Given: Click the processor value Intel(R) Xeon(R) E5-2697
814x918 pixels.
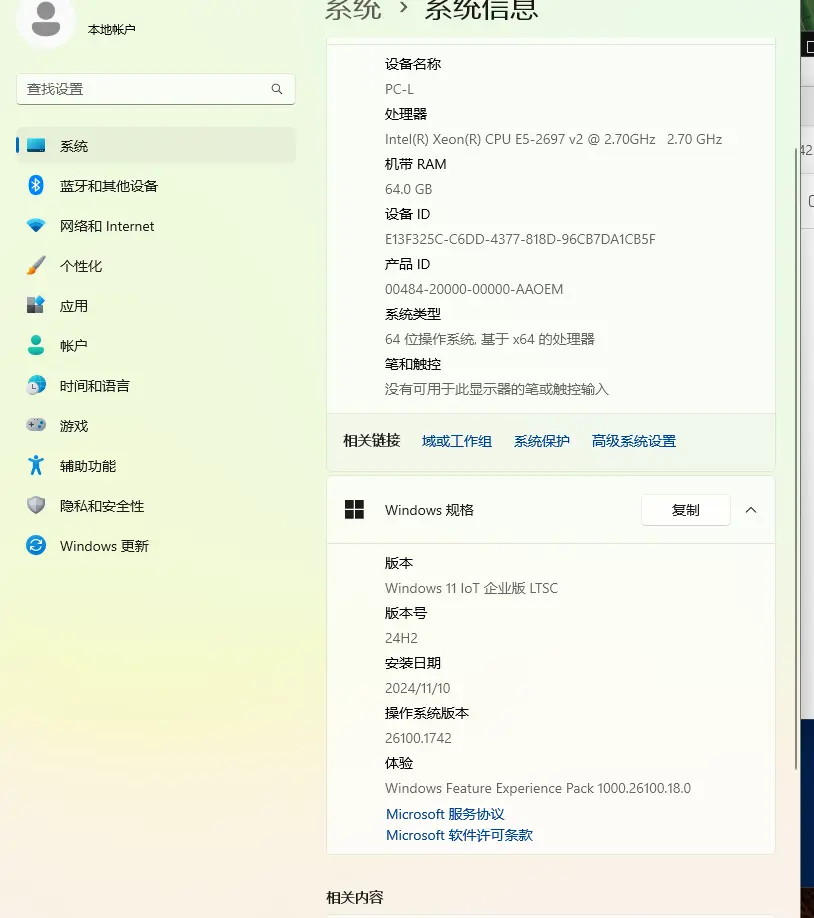Looking at the screenshot, I should (x=553, y=139).
